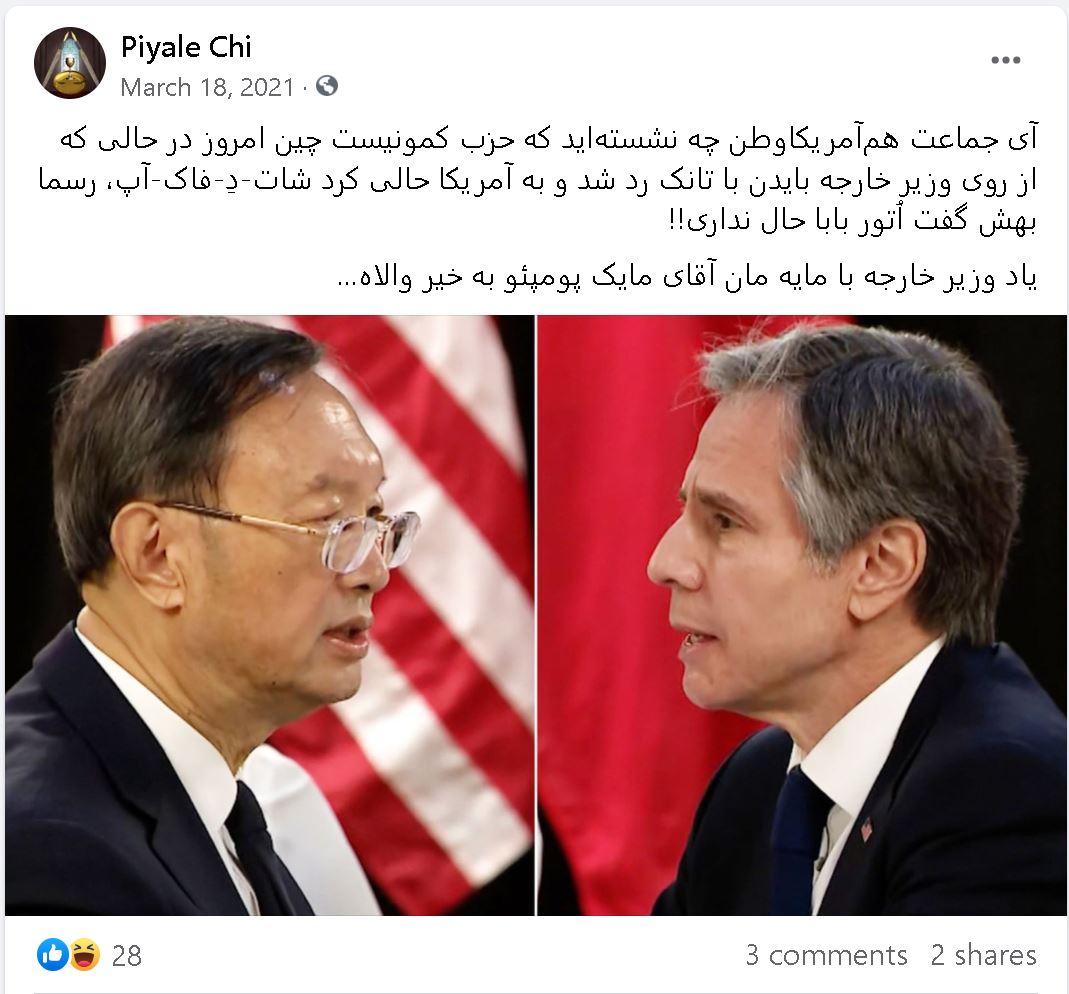Open the Piyale Chi profile name link
Screen dimensions: 1069x994
(x=186, y=47)
